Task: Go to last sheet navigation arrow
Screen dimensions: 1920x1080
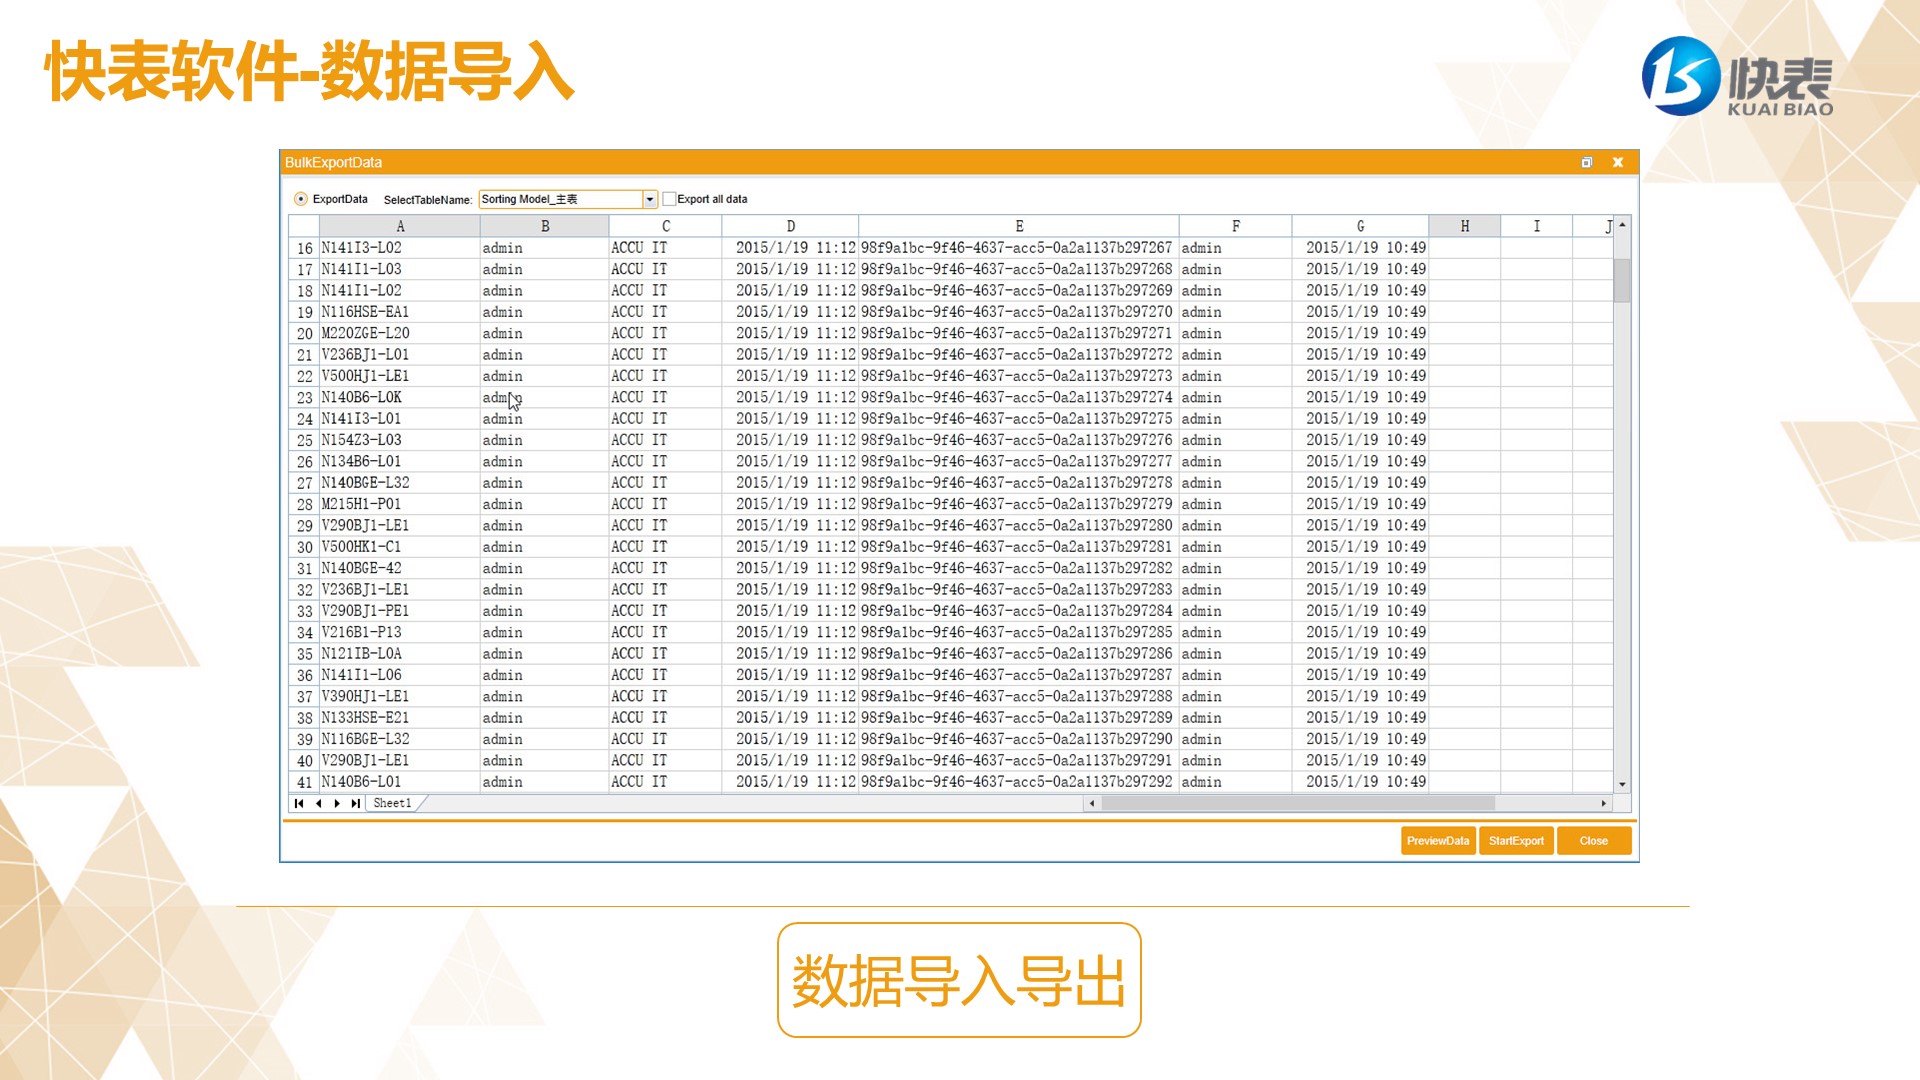Action: [x=355, y=803]
